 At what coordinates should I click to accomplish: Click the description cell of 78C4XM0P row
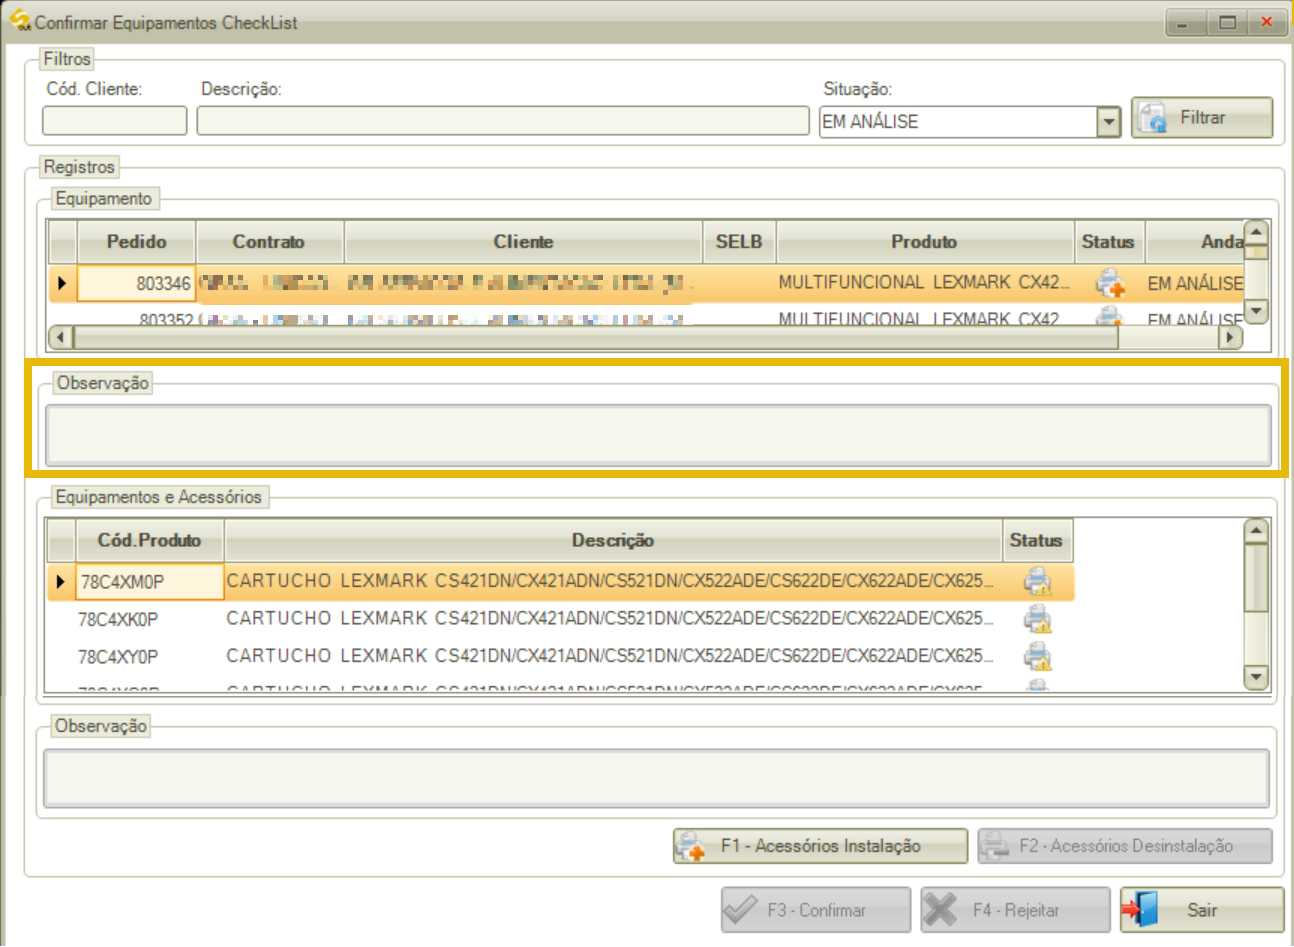click(613, 581)
